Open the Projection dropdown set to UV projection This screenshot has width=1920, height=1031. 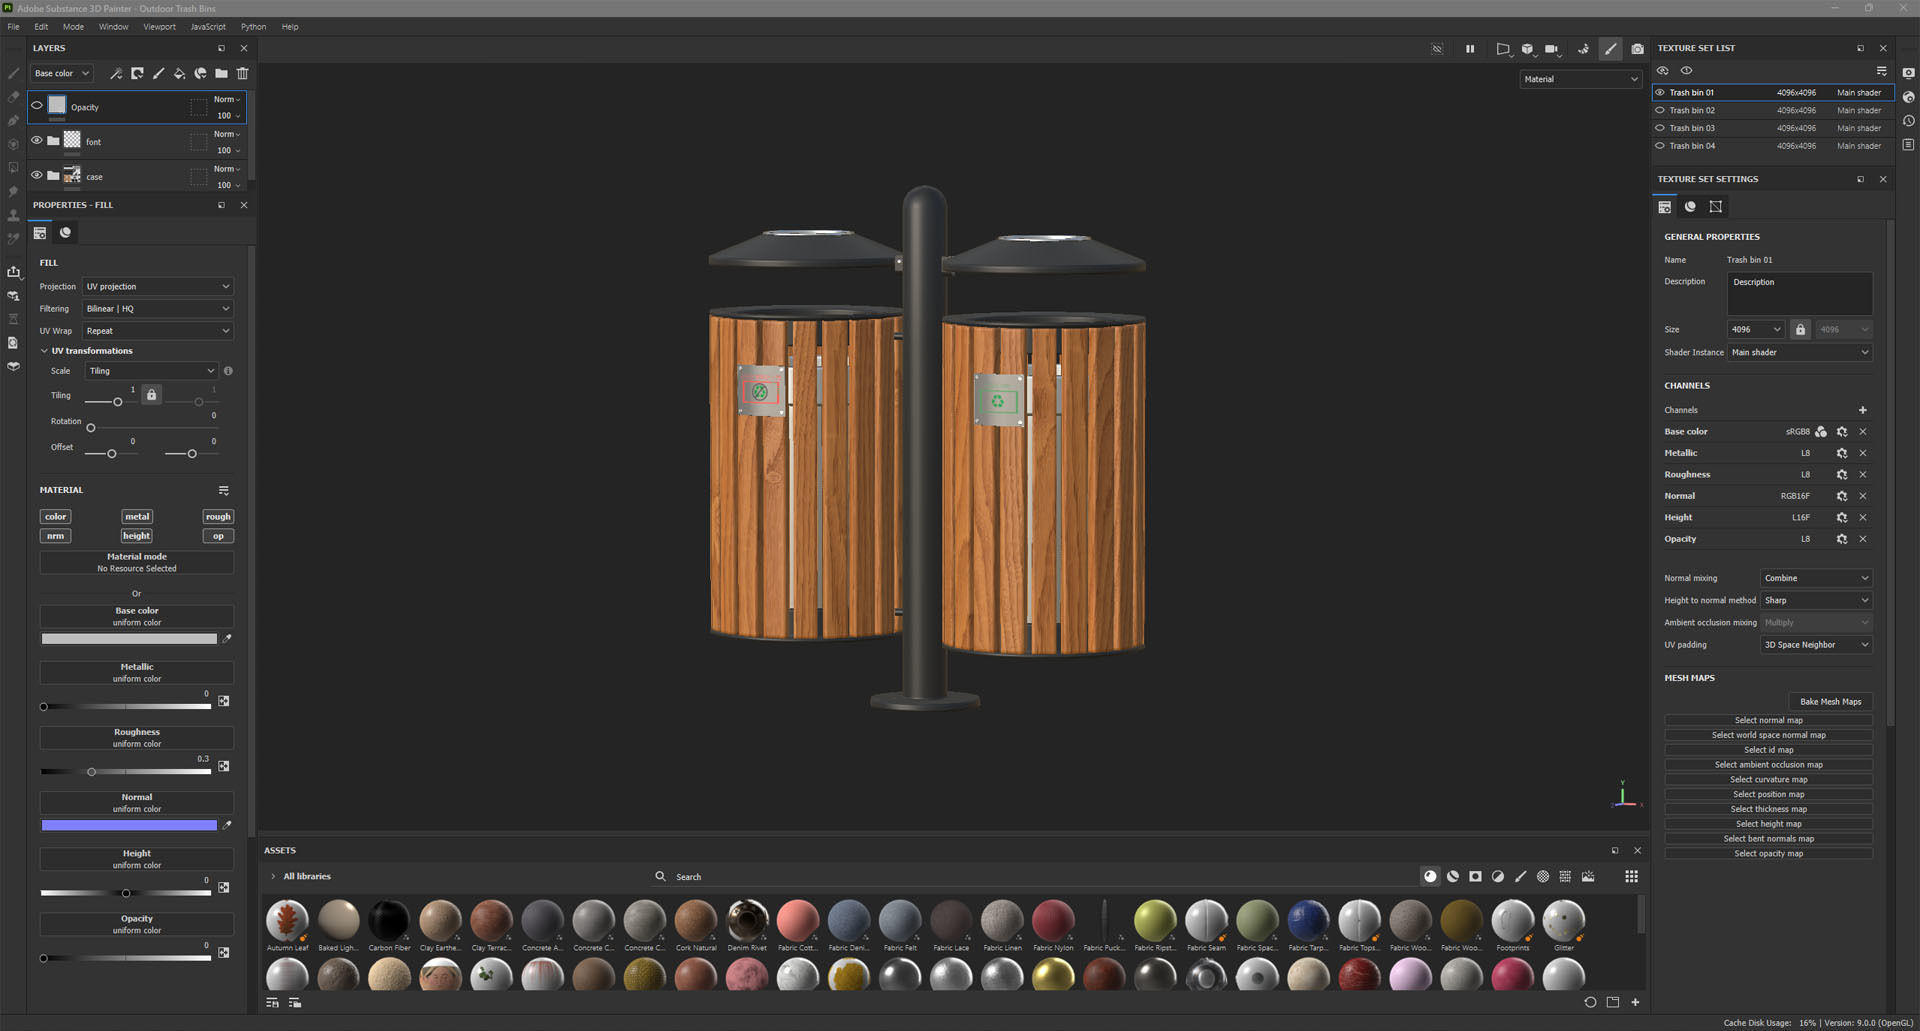pos(158,286)
